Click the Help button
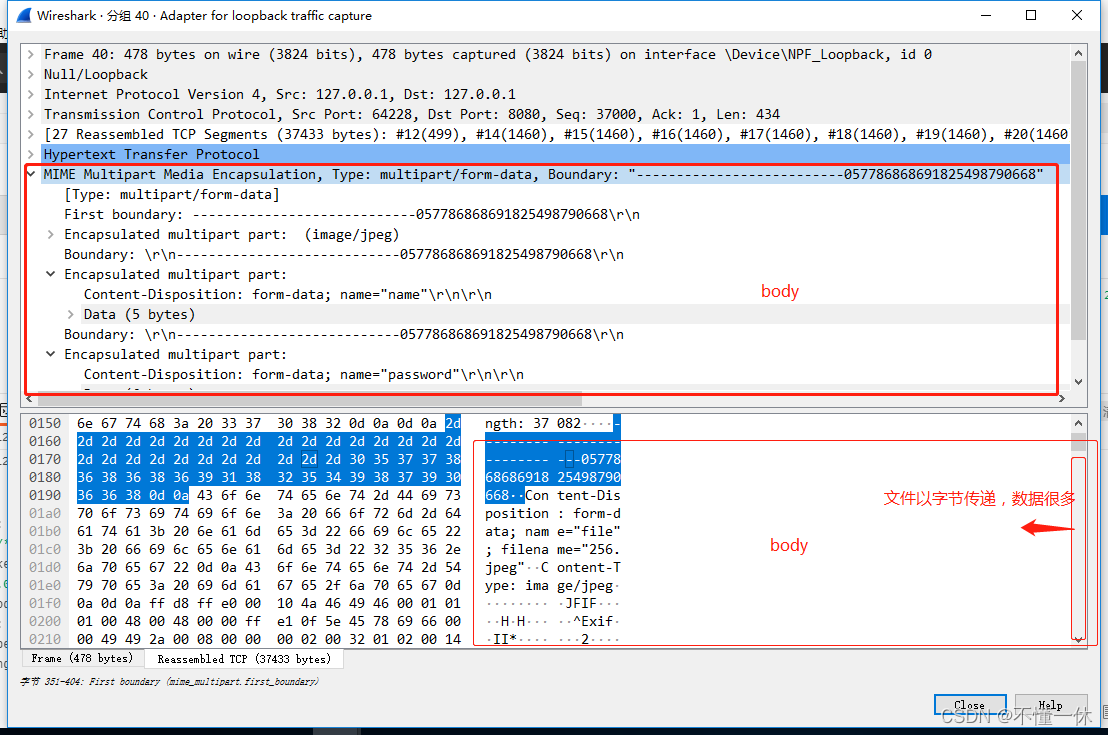This screenshot has width=1108, height=735. pos(1050,705)
